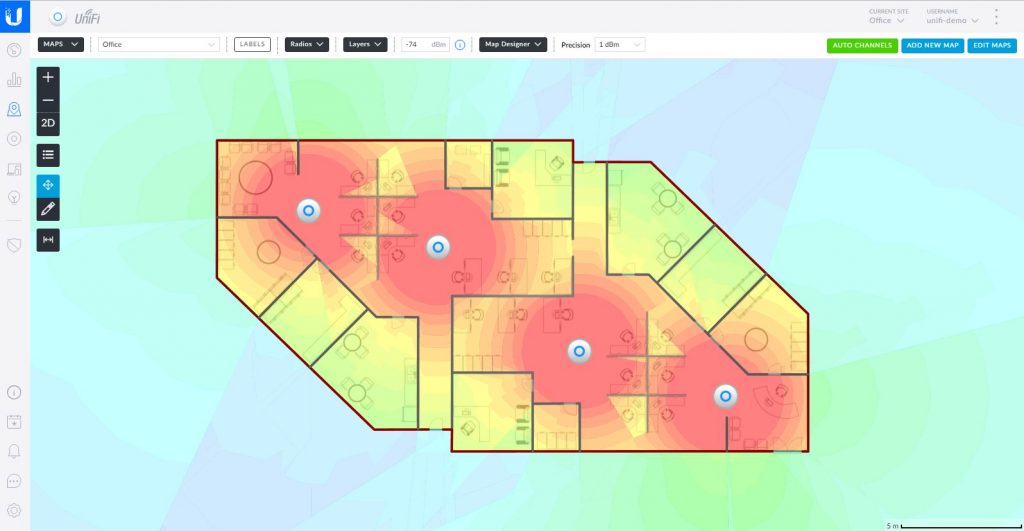Open the Statistics bar chart page
Viewport: 1024px width, 531px height.
click(x=14, y=80)
